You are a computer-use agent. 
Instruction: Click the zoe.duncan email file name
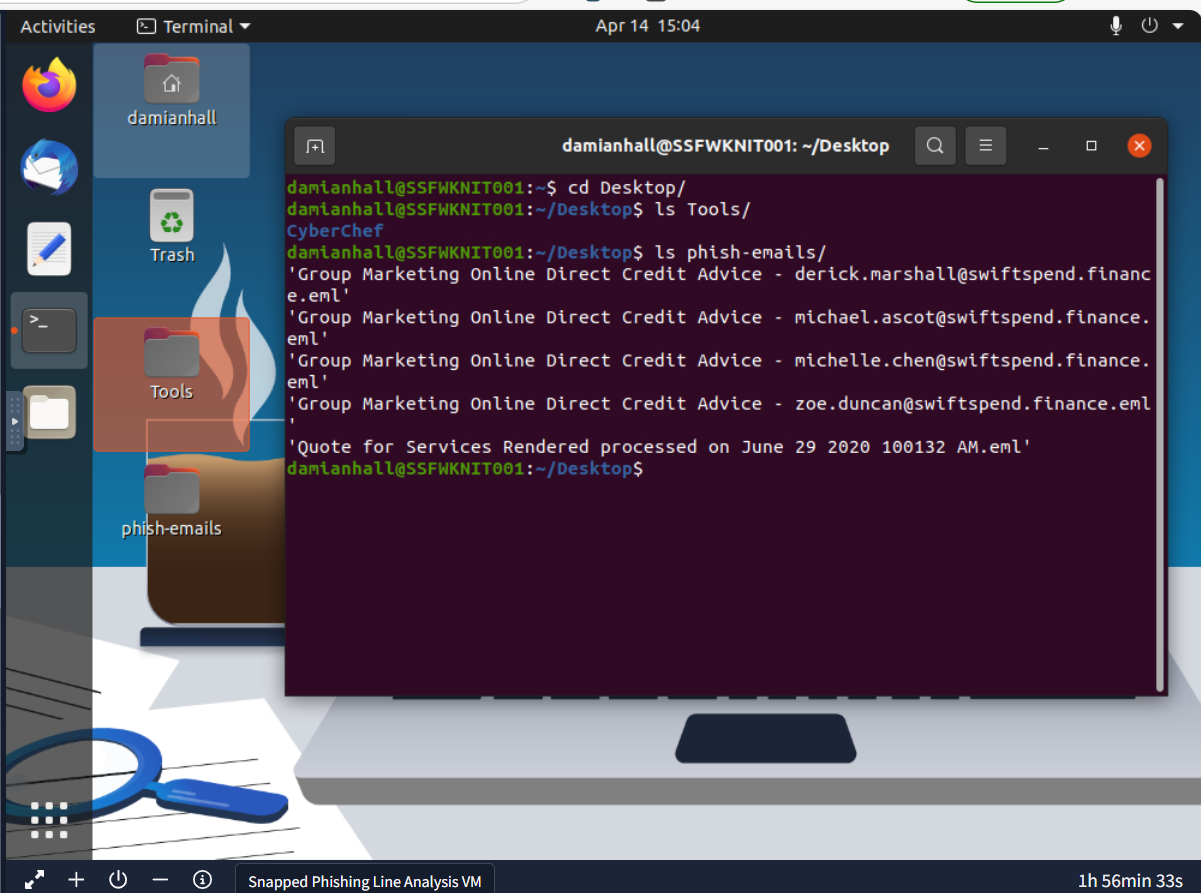pyautogui.click(x=718, y=413)
